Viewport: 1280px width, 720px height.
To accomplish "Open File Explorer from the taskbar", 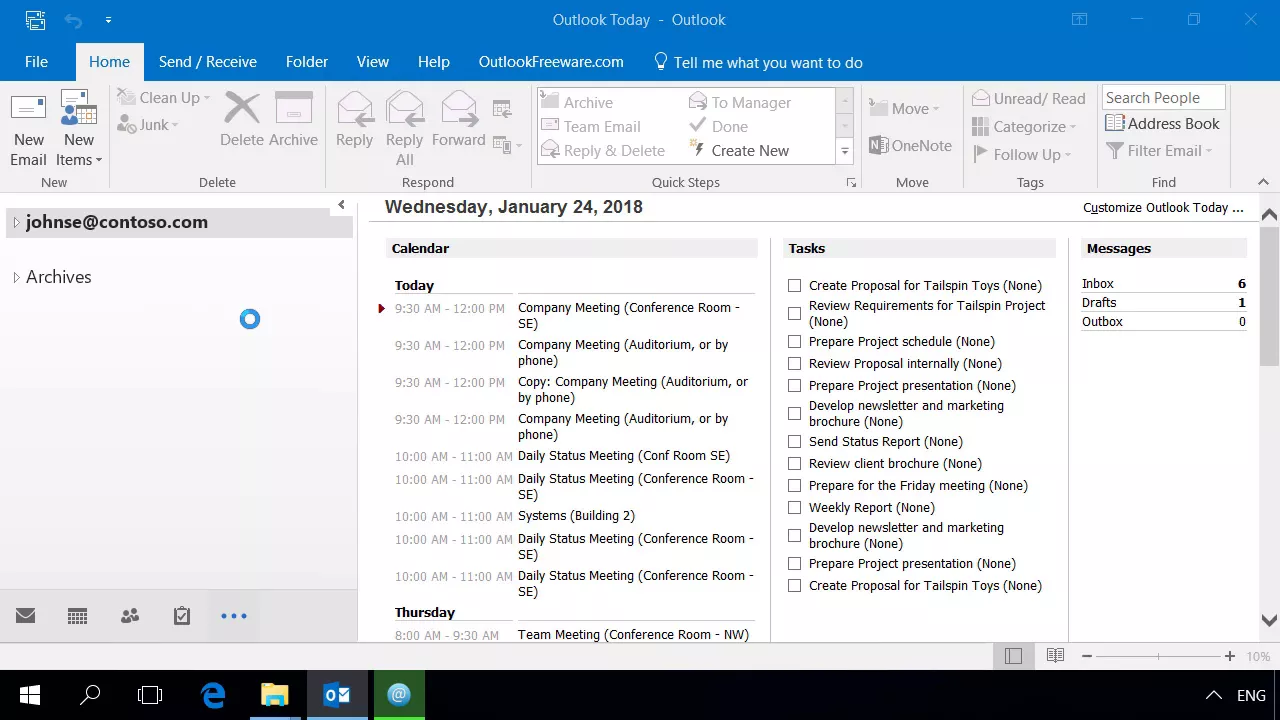I will click(x=275, y=695).
